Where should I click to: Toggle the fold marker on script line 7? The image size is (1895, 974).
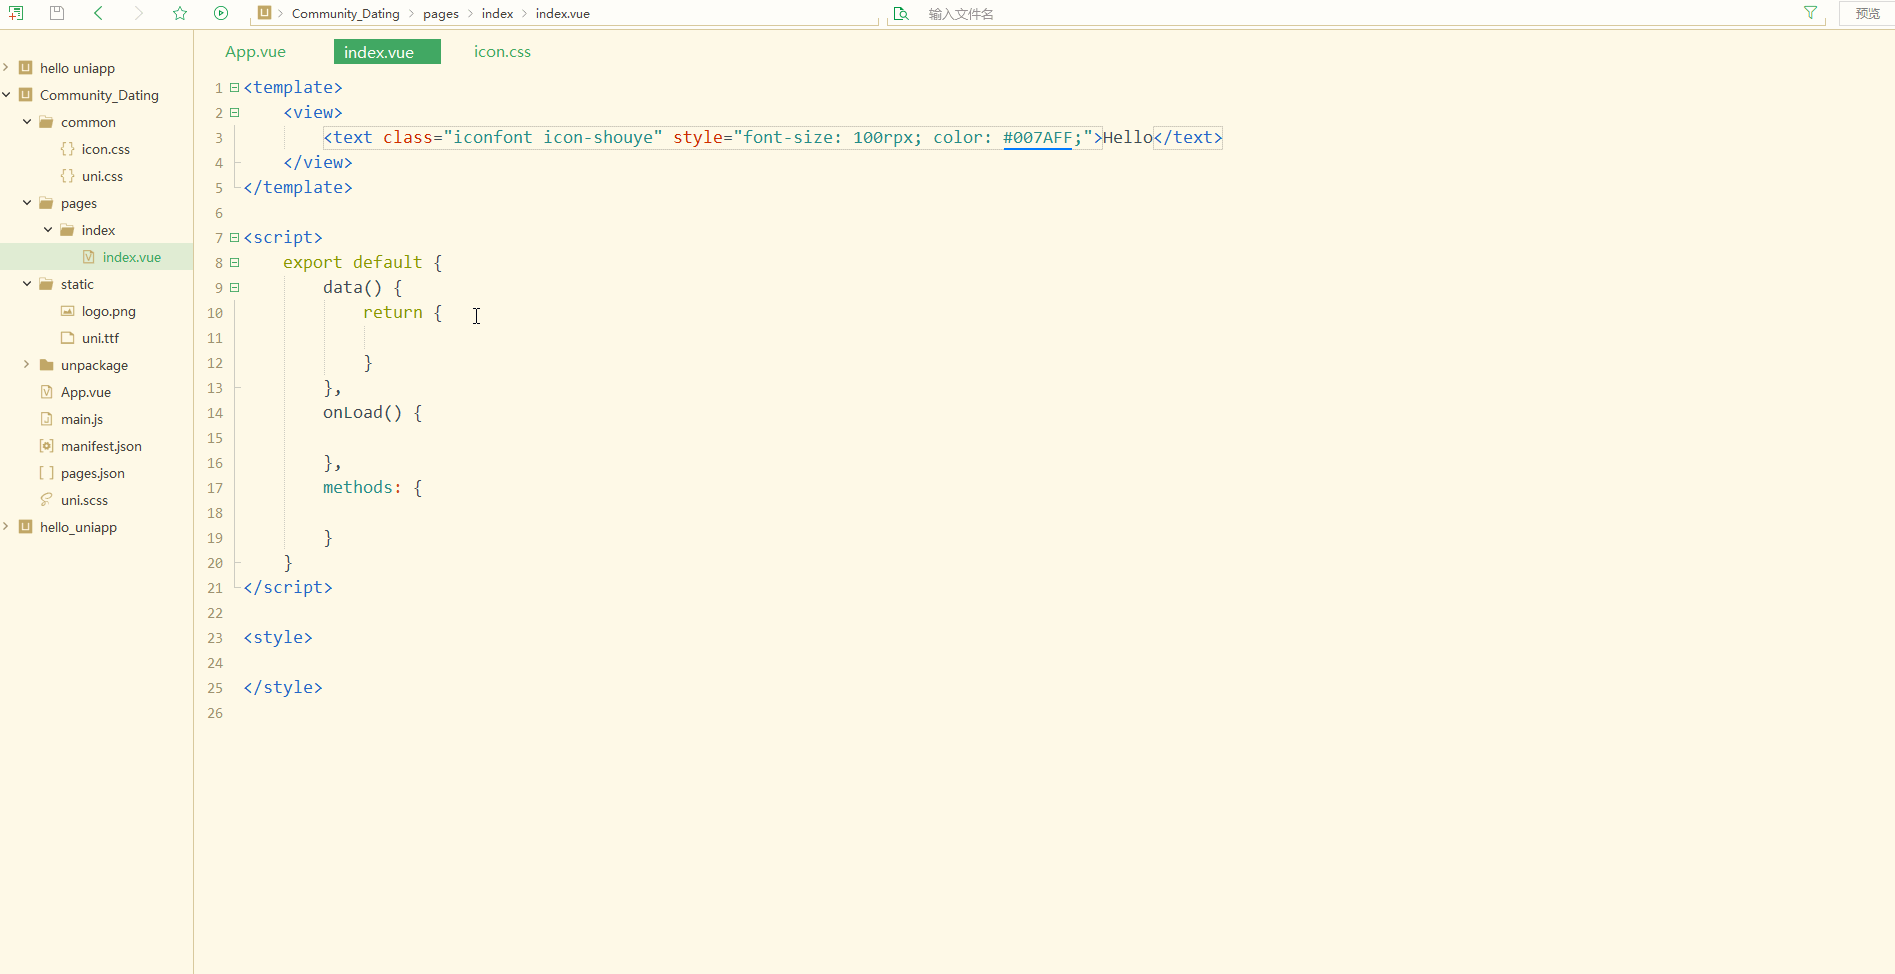[x=235, y=238]
